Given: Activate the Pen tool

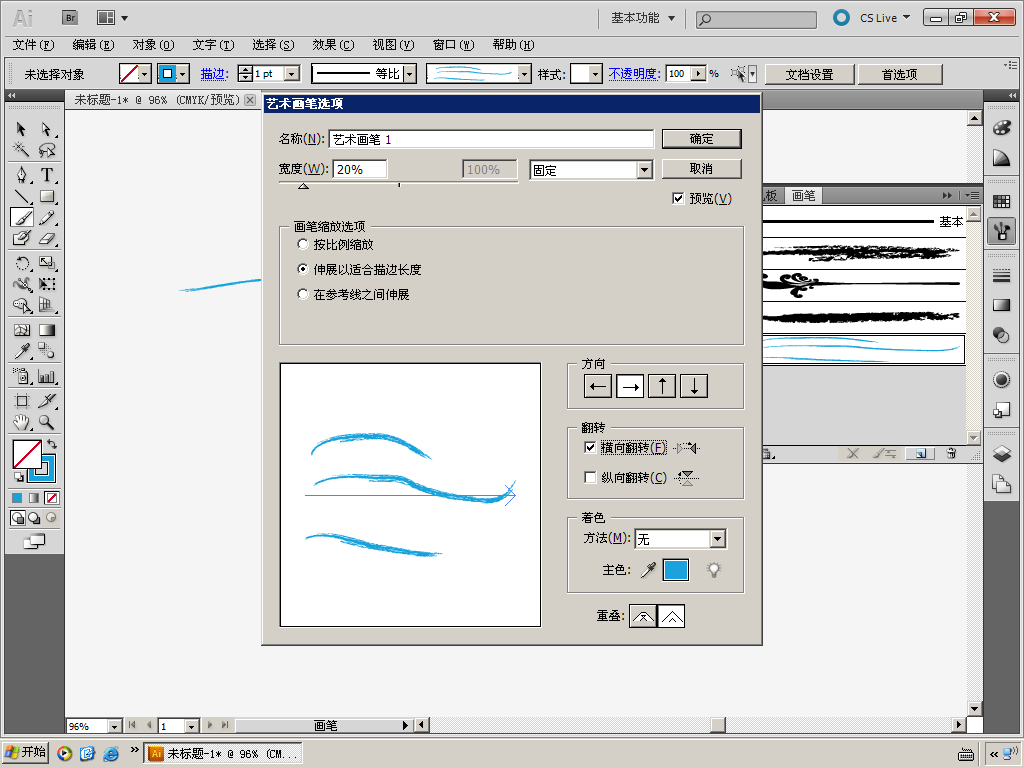Looking at the screenshot, I should coord(21,174).
